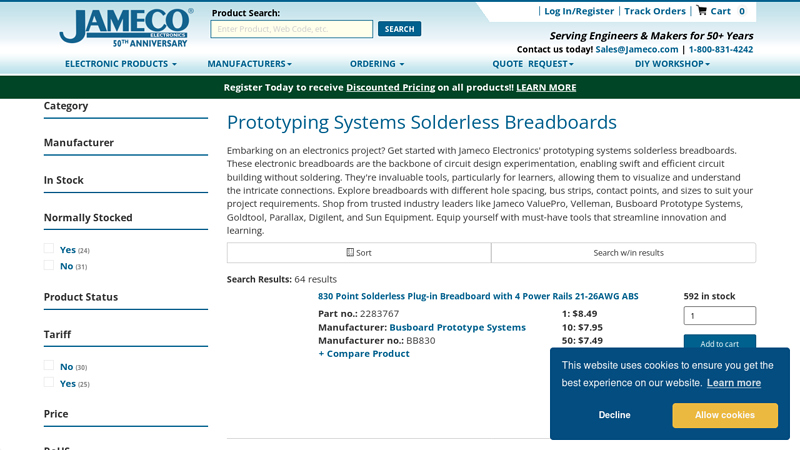Click the 1-800-831-4242 phone link
The image size is (800, 450).
tap(720, 49)
